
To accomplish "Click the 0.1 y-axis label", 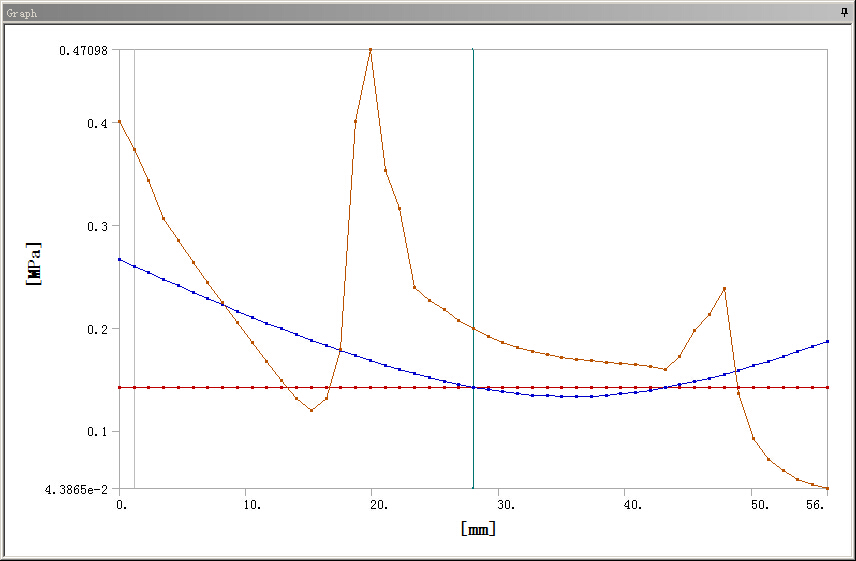I will coord(97,432).
